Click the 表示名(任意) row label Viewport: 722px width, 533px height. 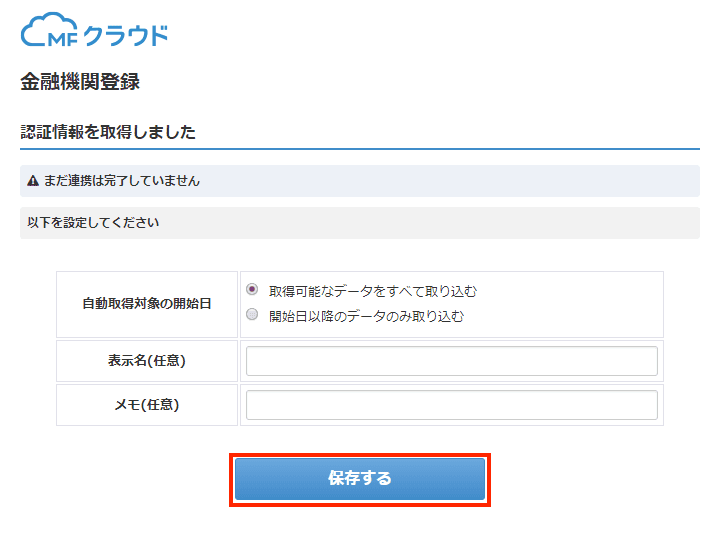pyautogui.click(x=147, y=361)
